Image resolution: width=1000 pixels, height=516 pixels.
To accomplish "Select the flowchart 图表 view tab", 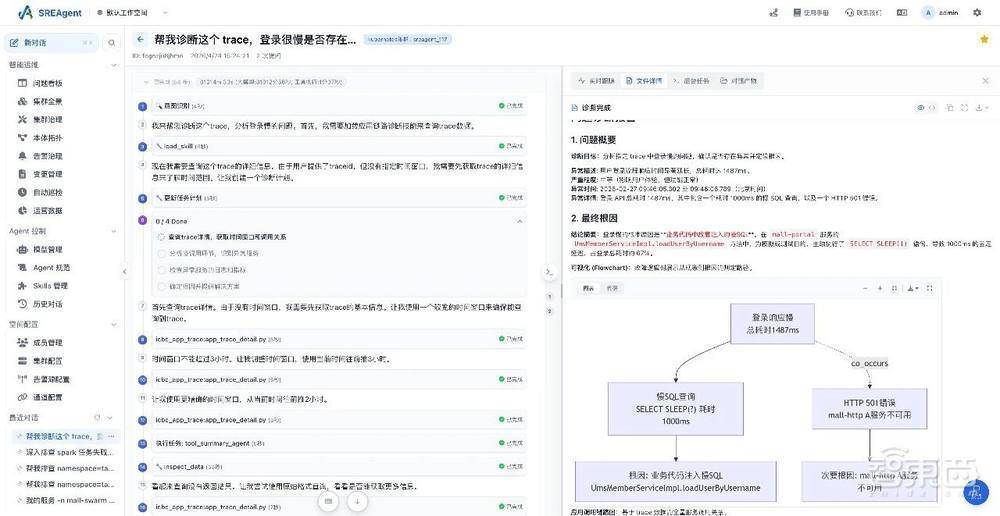I will [x=588, y=288].
